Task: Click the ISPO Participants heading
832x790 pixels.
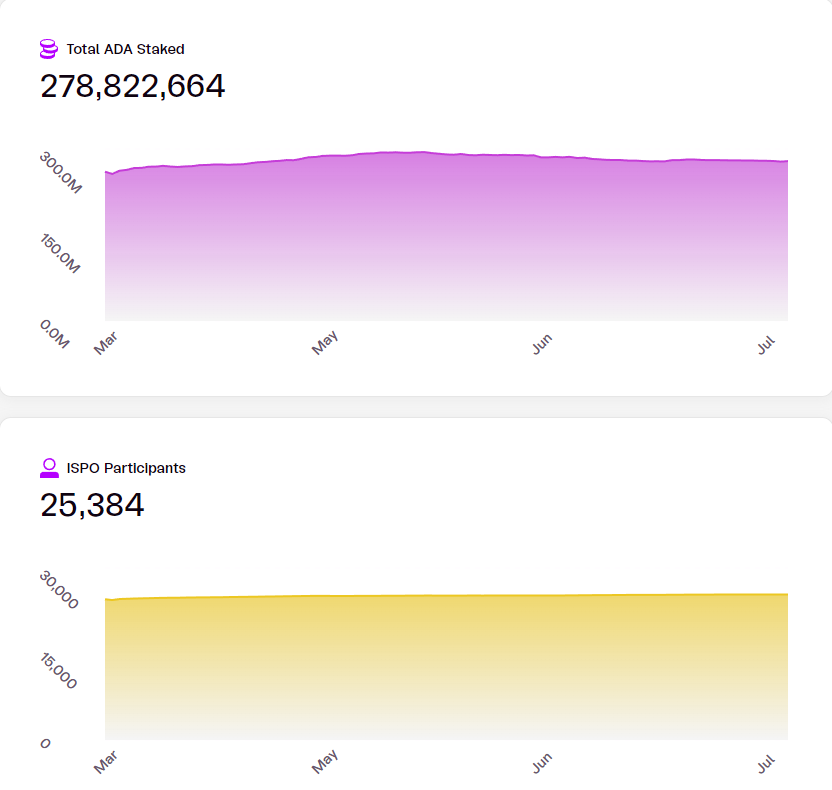Action: [126, 467]
